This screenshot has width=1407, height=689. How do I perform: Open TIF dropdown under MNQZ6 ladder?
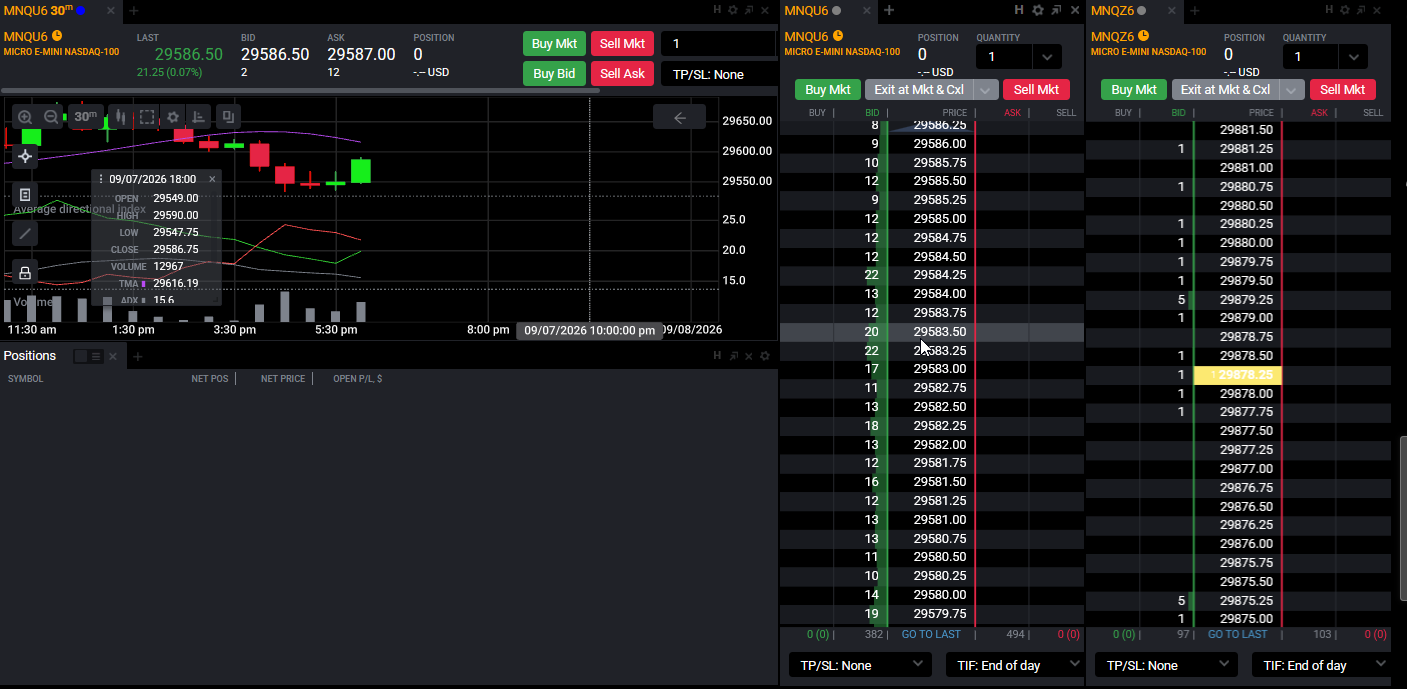point(1322,665)
